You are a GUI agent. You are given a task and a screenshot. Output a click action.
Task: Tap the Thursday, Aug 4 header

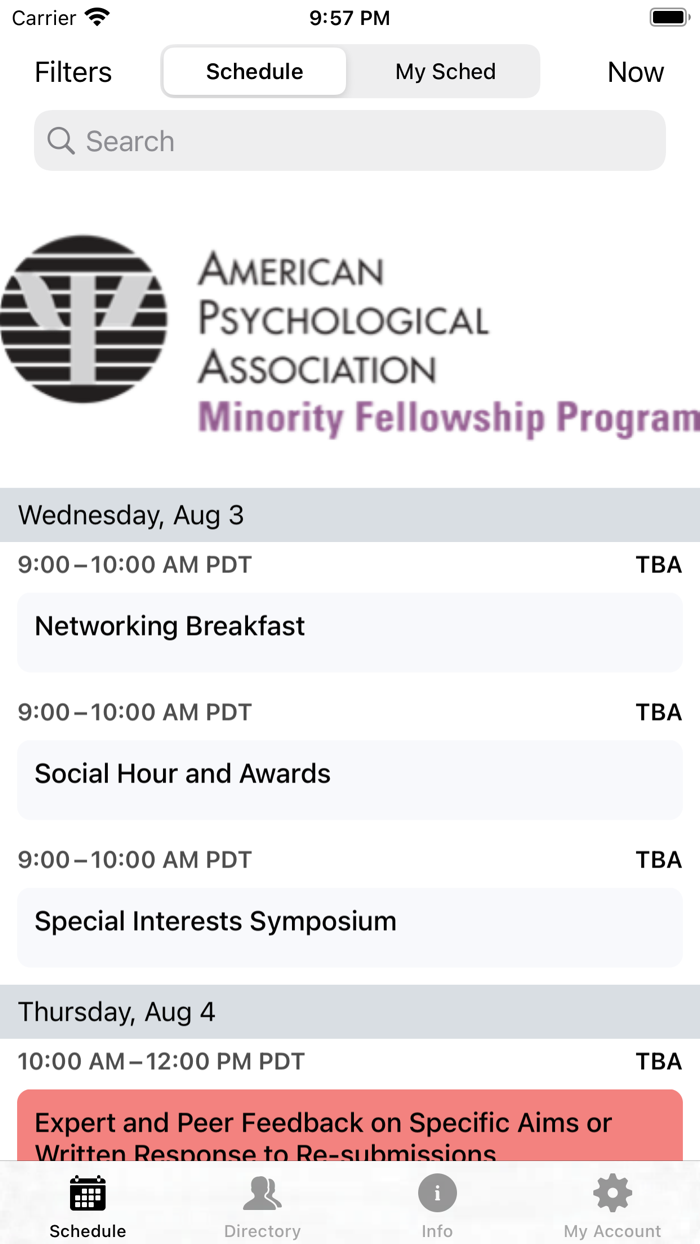[350, 1012]
